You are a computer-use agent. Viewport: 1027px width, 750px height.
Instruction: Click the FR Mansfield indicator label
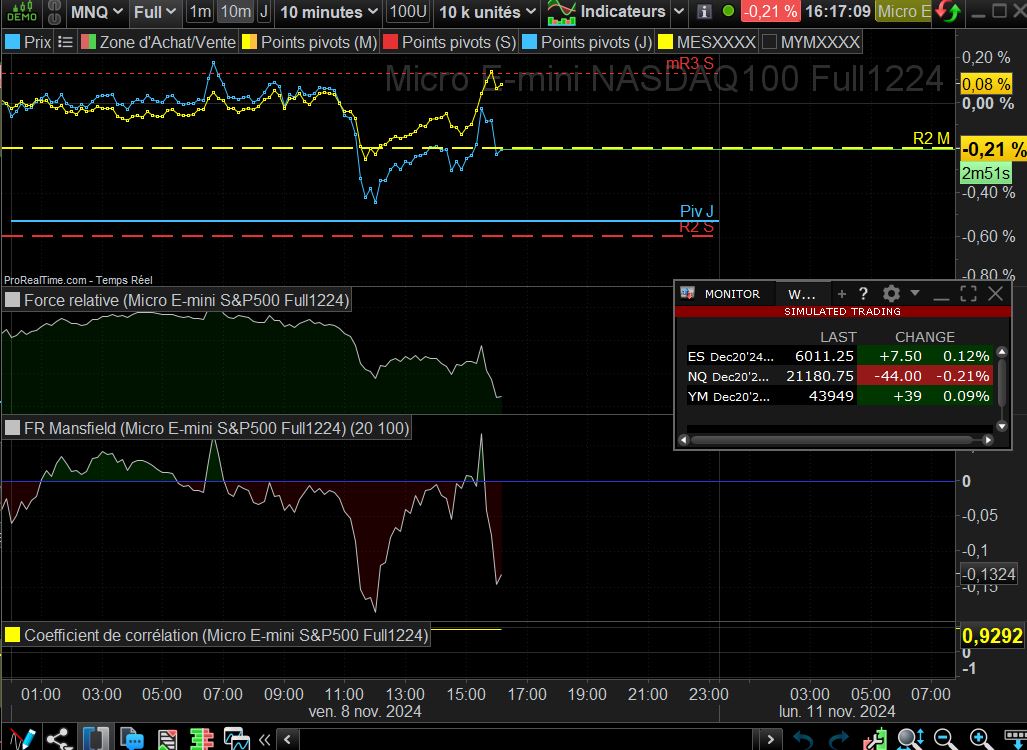point(216,429)
